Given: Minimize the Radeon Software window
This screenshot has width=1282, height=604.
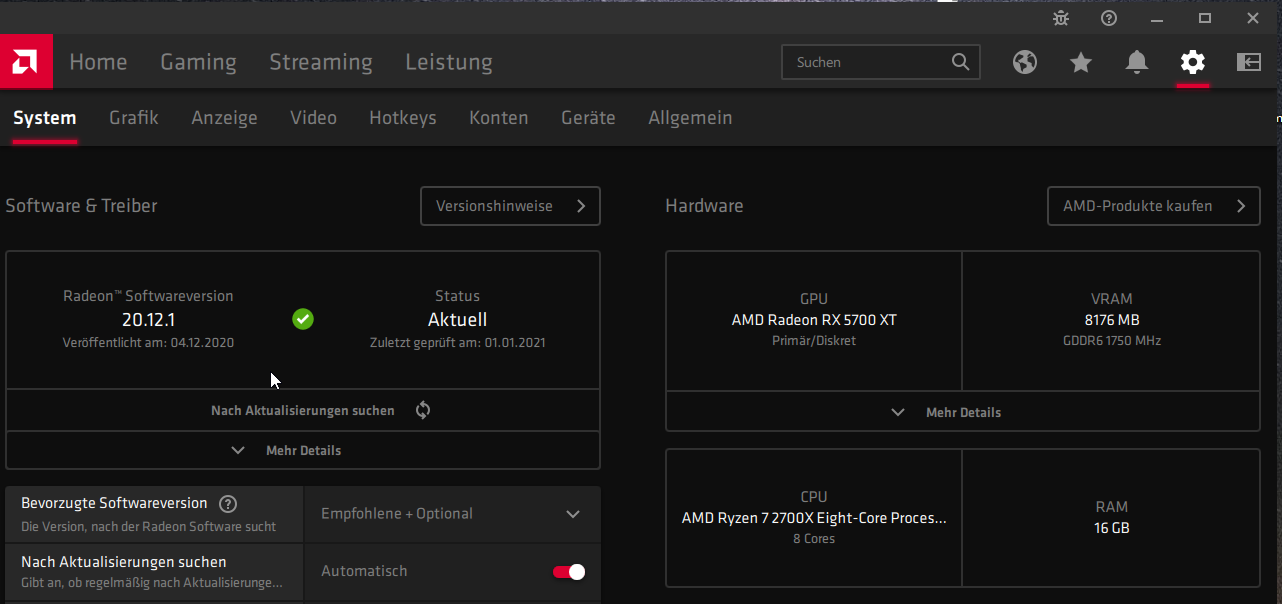Looking at the screenshot, I should [x=1157, y=18].
